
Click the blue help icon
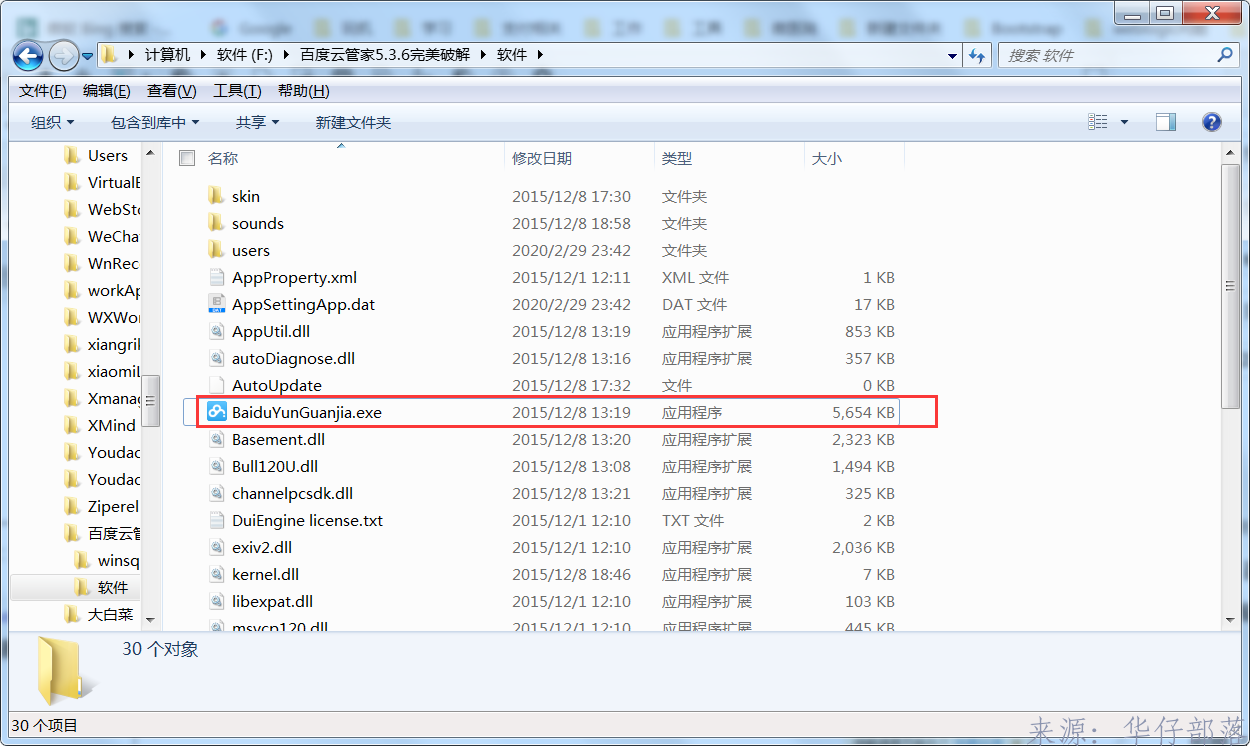[x=1212, y=122]
